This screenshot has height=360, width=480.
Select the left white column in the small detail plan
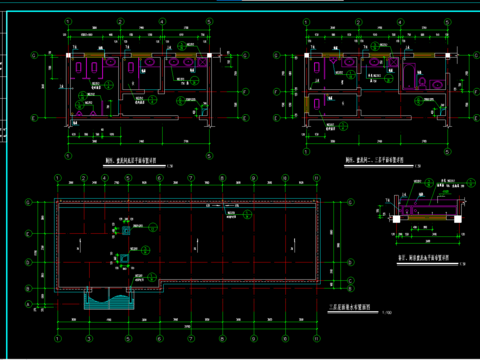pyautogui.click(x=396, y=219)
